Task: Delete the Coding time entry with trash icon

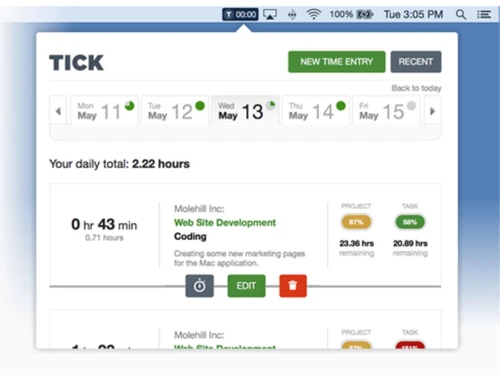Action: pyautogui.click(x=293, y=286)
